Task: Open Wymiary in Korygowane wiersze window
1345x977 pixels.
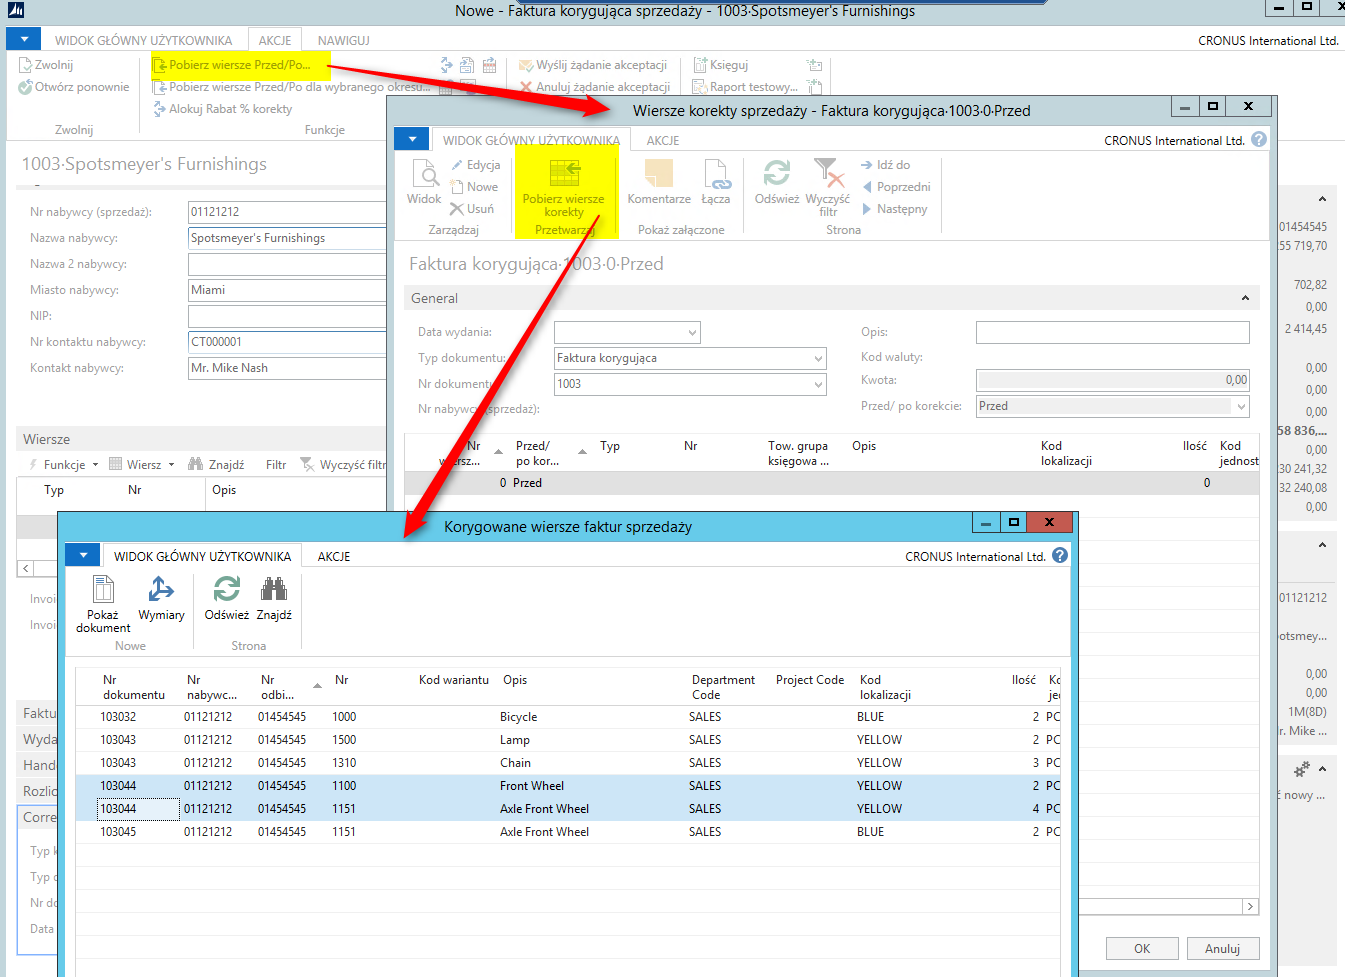Action: tap(161, 598)
